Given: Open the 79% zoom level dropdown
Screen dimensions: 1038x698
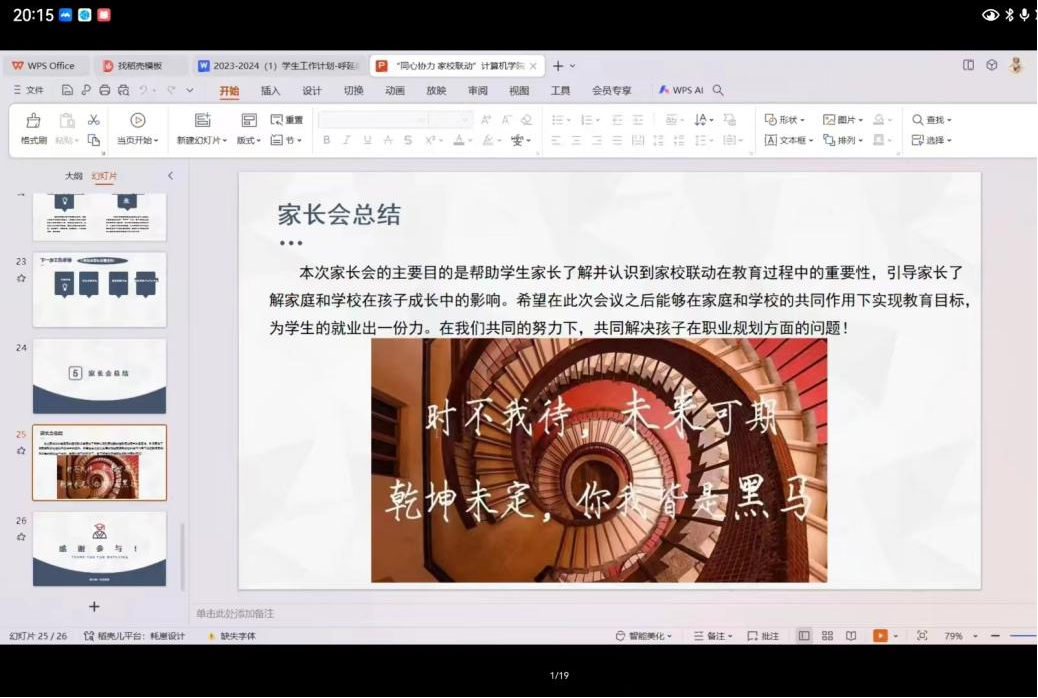Looking at the screenshot, I should click(959, 636).
